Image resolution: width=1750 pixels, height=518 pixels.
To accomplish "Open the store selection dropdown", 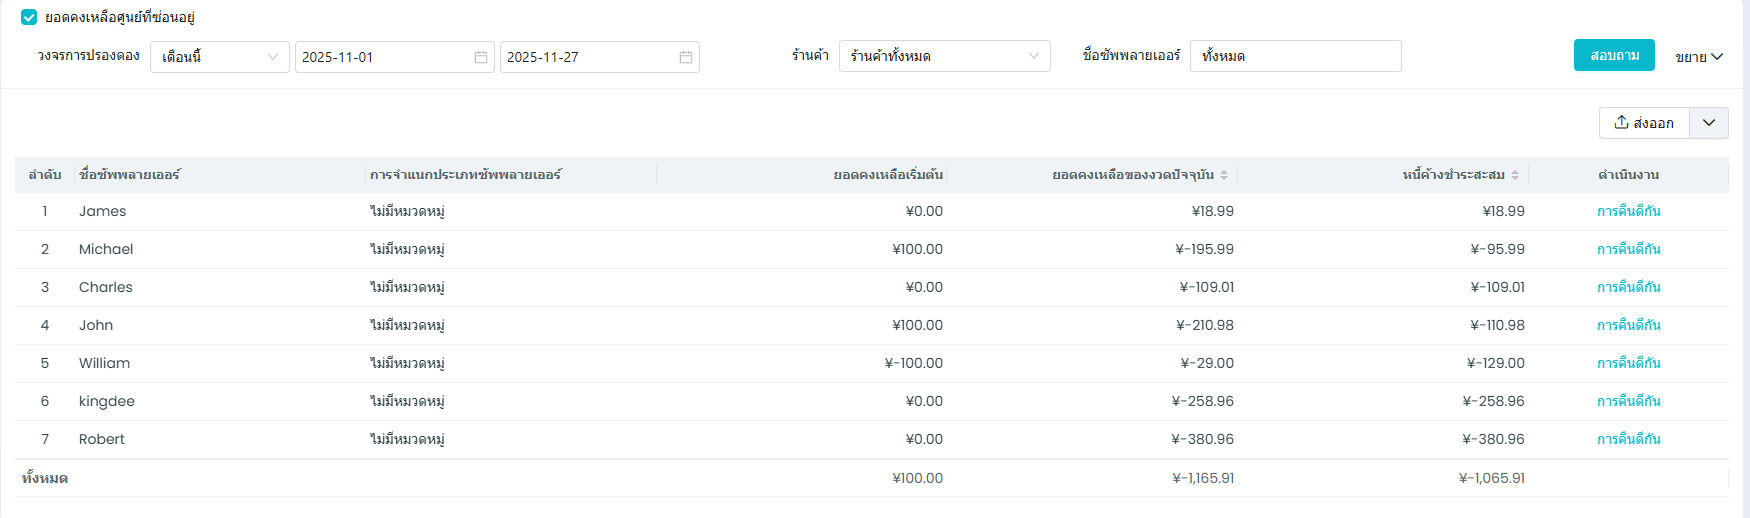I will pos(944,56).
